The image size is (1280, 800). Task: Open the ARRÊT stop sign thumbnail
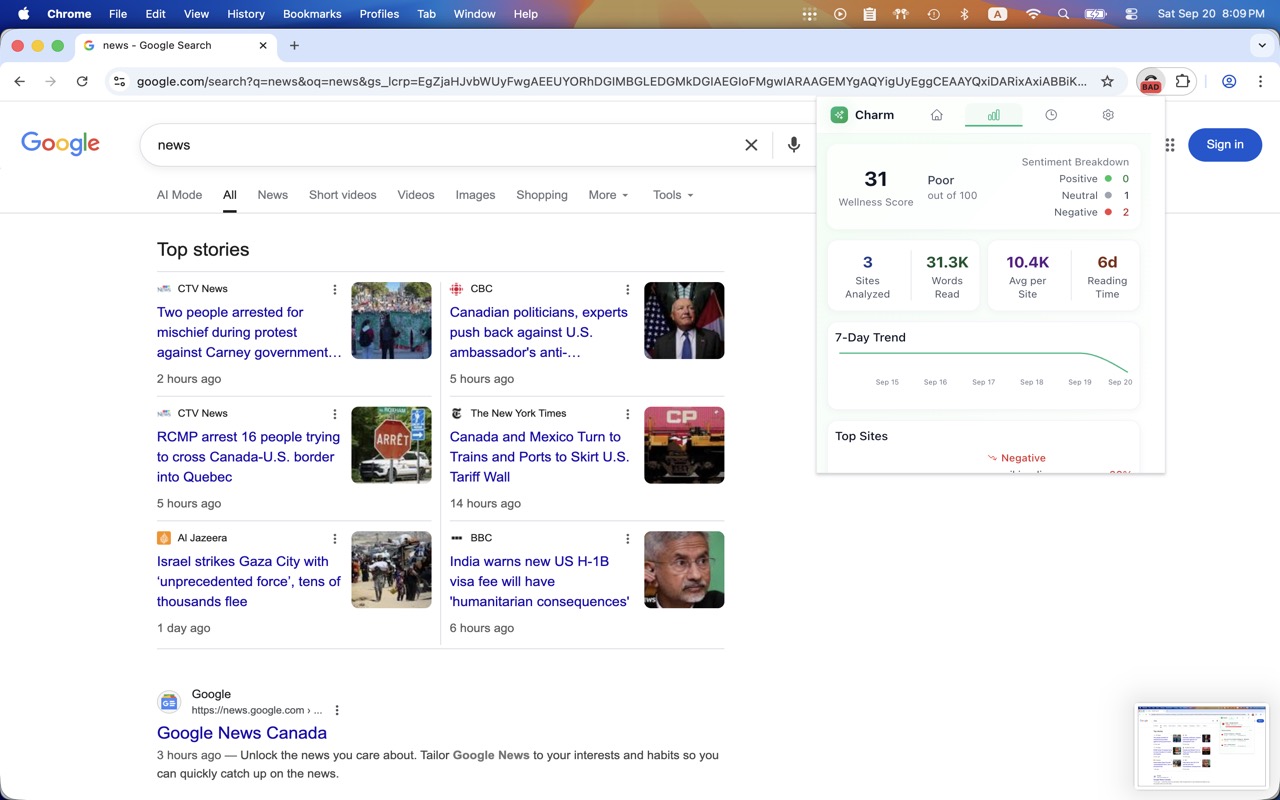pos(391,445)
